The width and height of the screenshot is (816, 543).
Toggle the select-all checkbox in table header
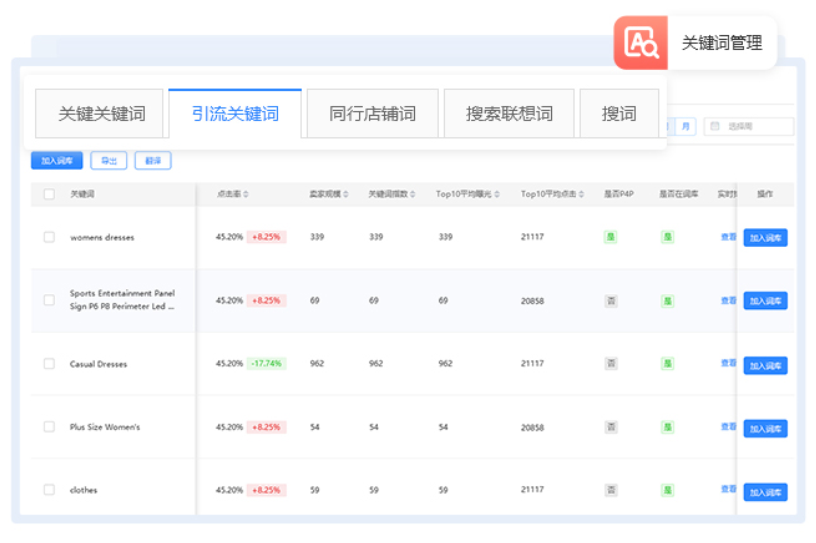click(x=49, y=194)
